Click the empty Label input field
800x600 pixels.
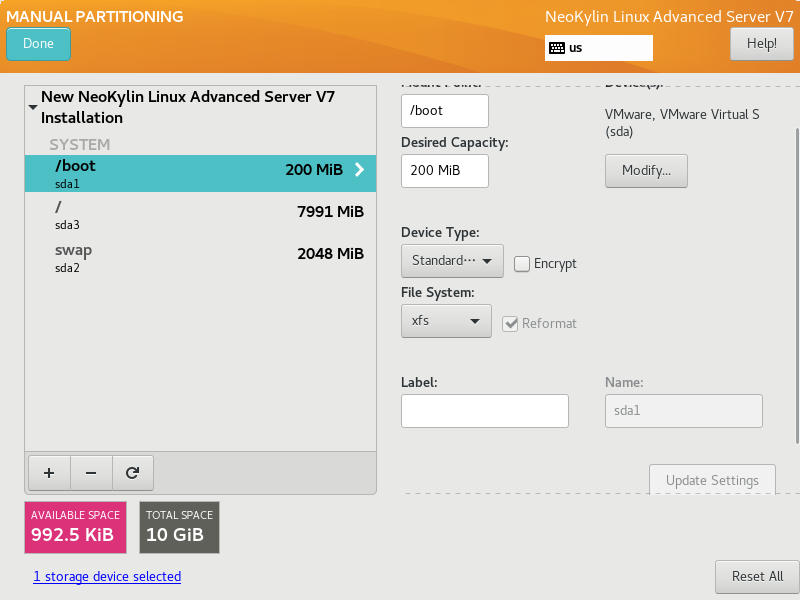pos(485,411)
